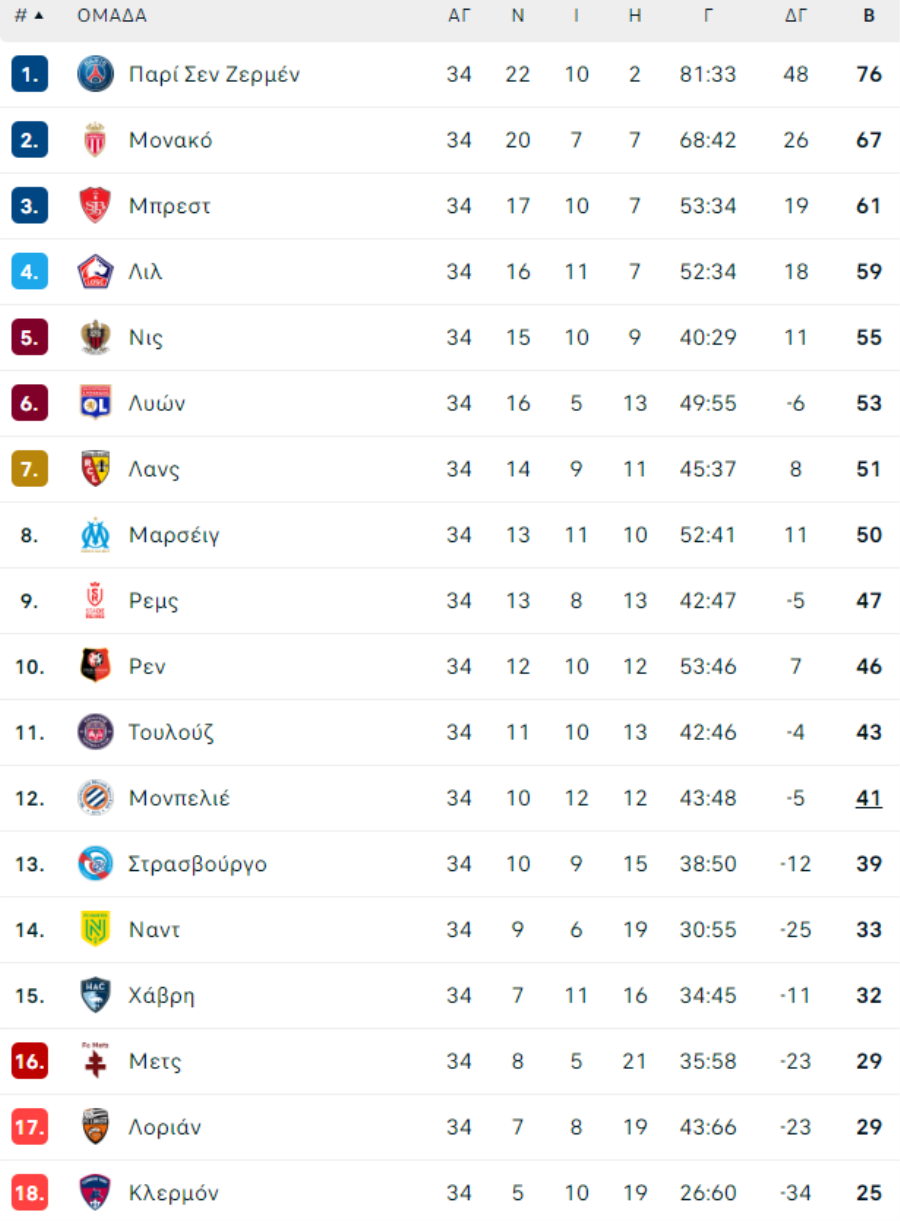Screen dimensions: 900x1221
Task: Select the Metz club crest
Action: pos(95,1061)
